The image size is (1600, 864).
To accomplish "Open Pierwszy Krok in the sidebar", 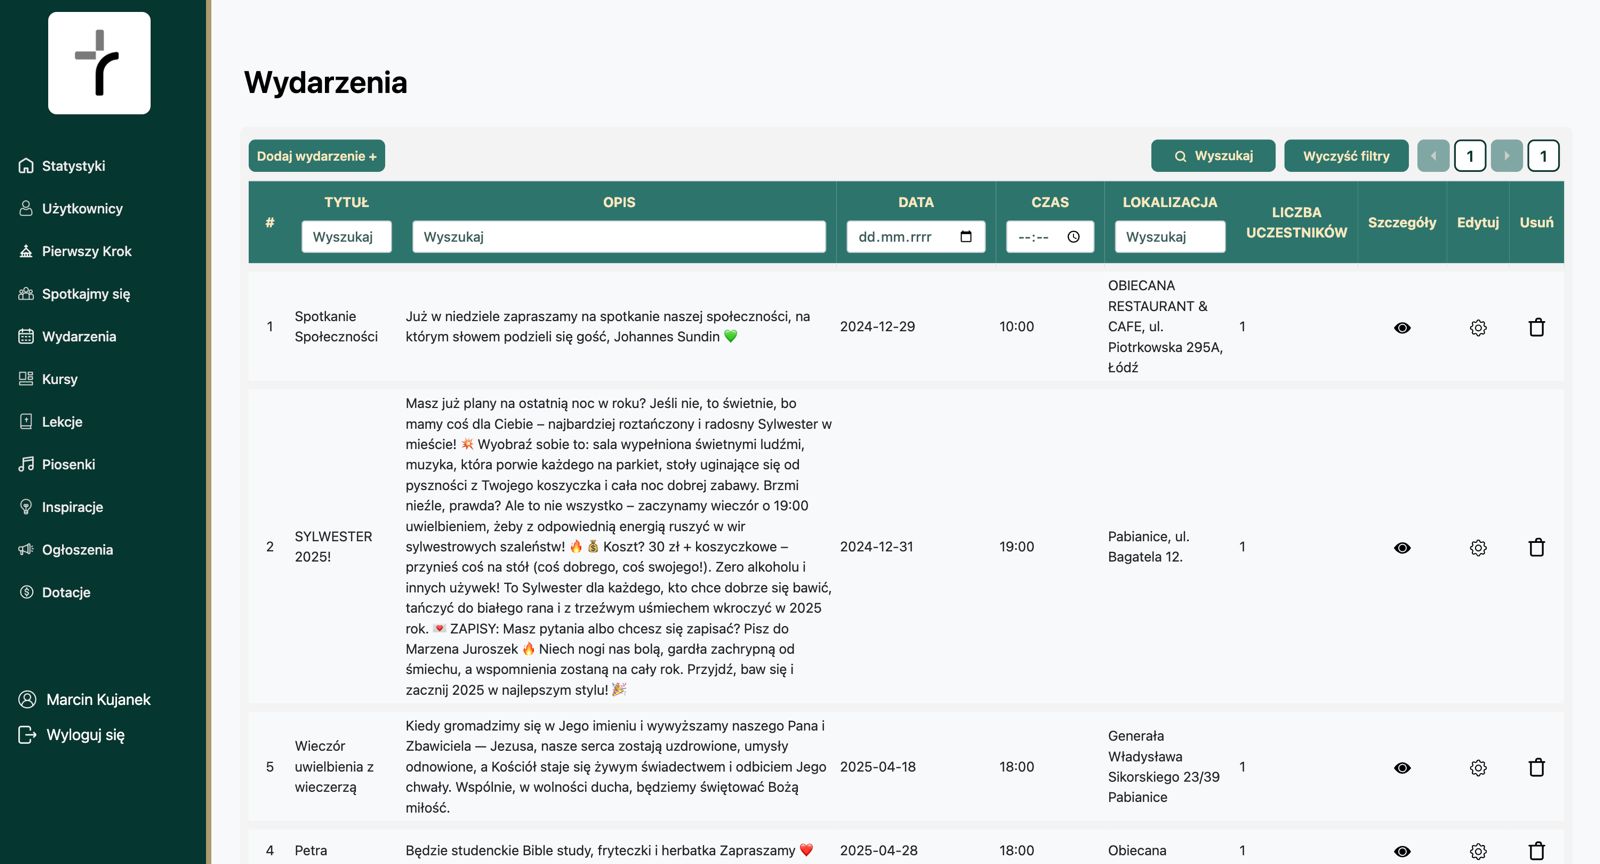I will pos(75,251).
